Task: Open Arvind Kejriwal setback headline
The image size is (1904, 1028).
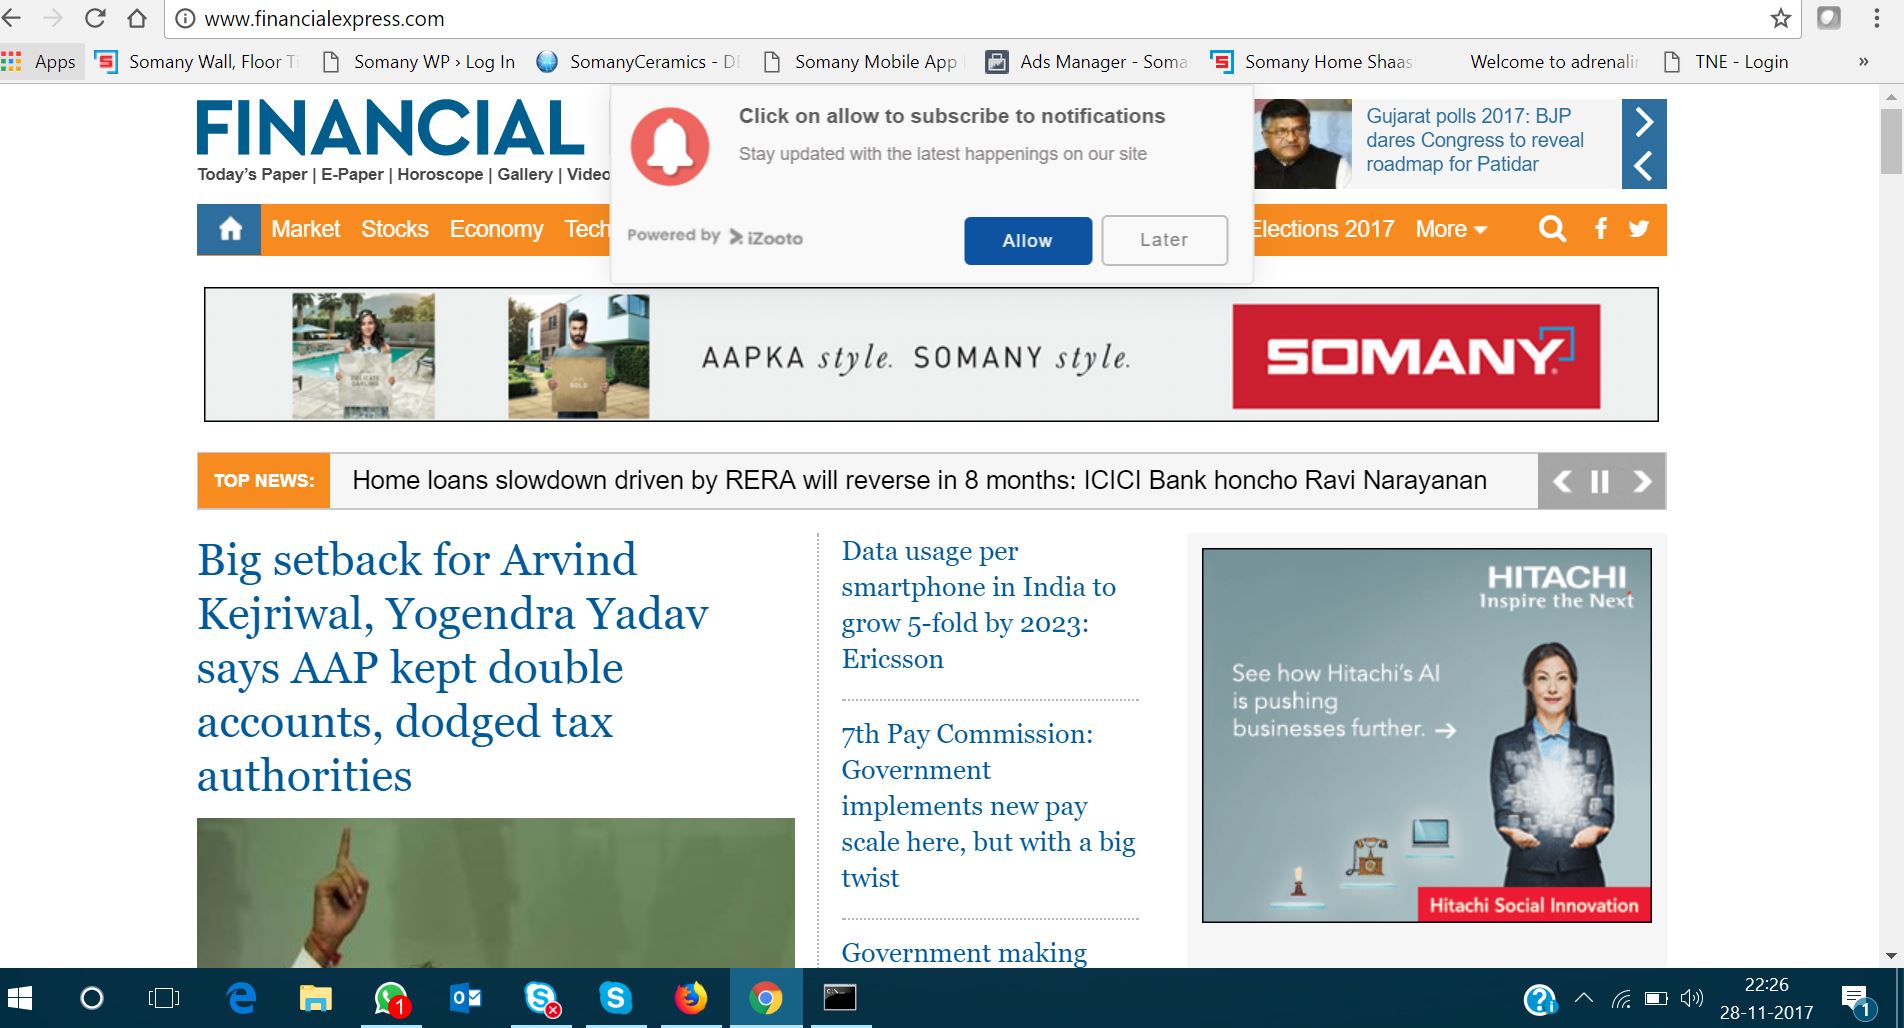Action: [452, 667]
